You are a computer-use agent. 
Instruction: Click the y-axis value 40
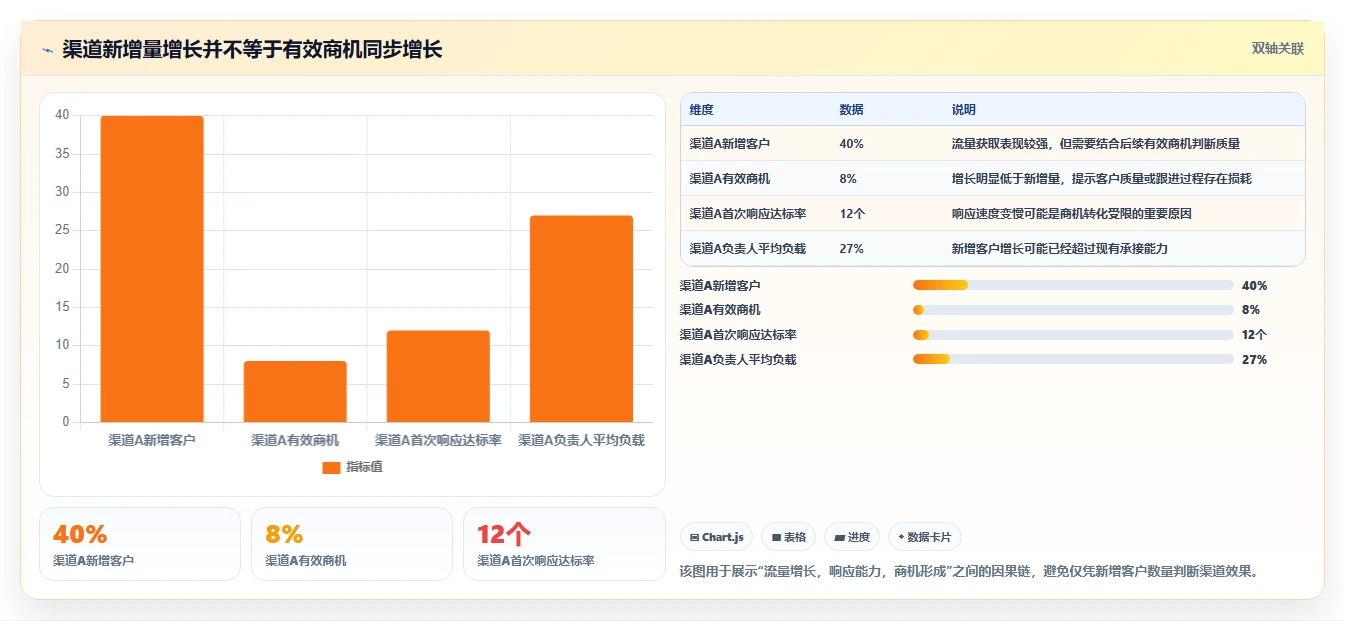62,115
